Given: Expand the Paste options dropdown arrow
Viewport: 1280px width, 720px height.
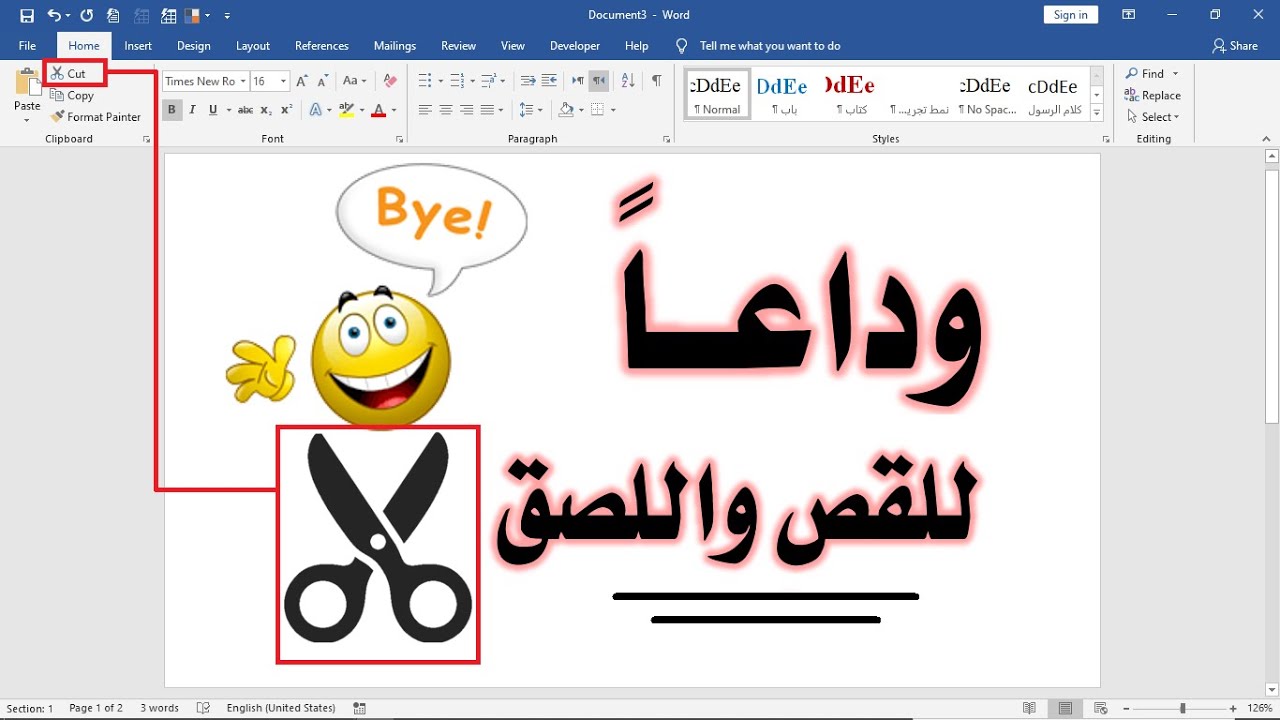Looking at the screenshot, I should (x=27, y=120).
